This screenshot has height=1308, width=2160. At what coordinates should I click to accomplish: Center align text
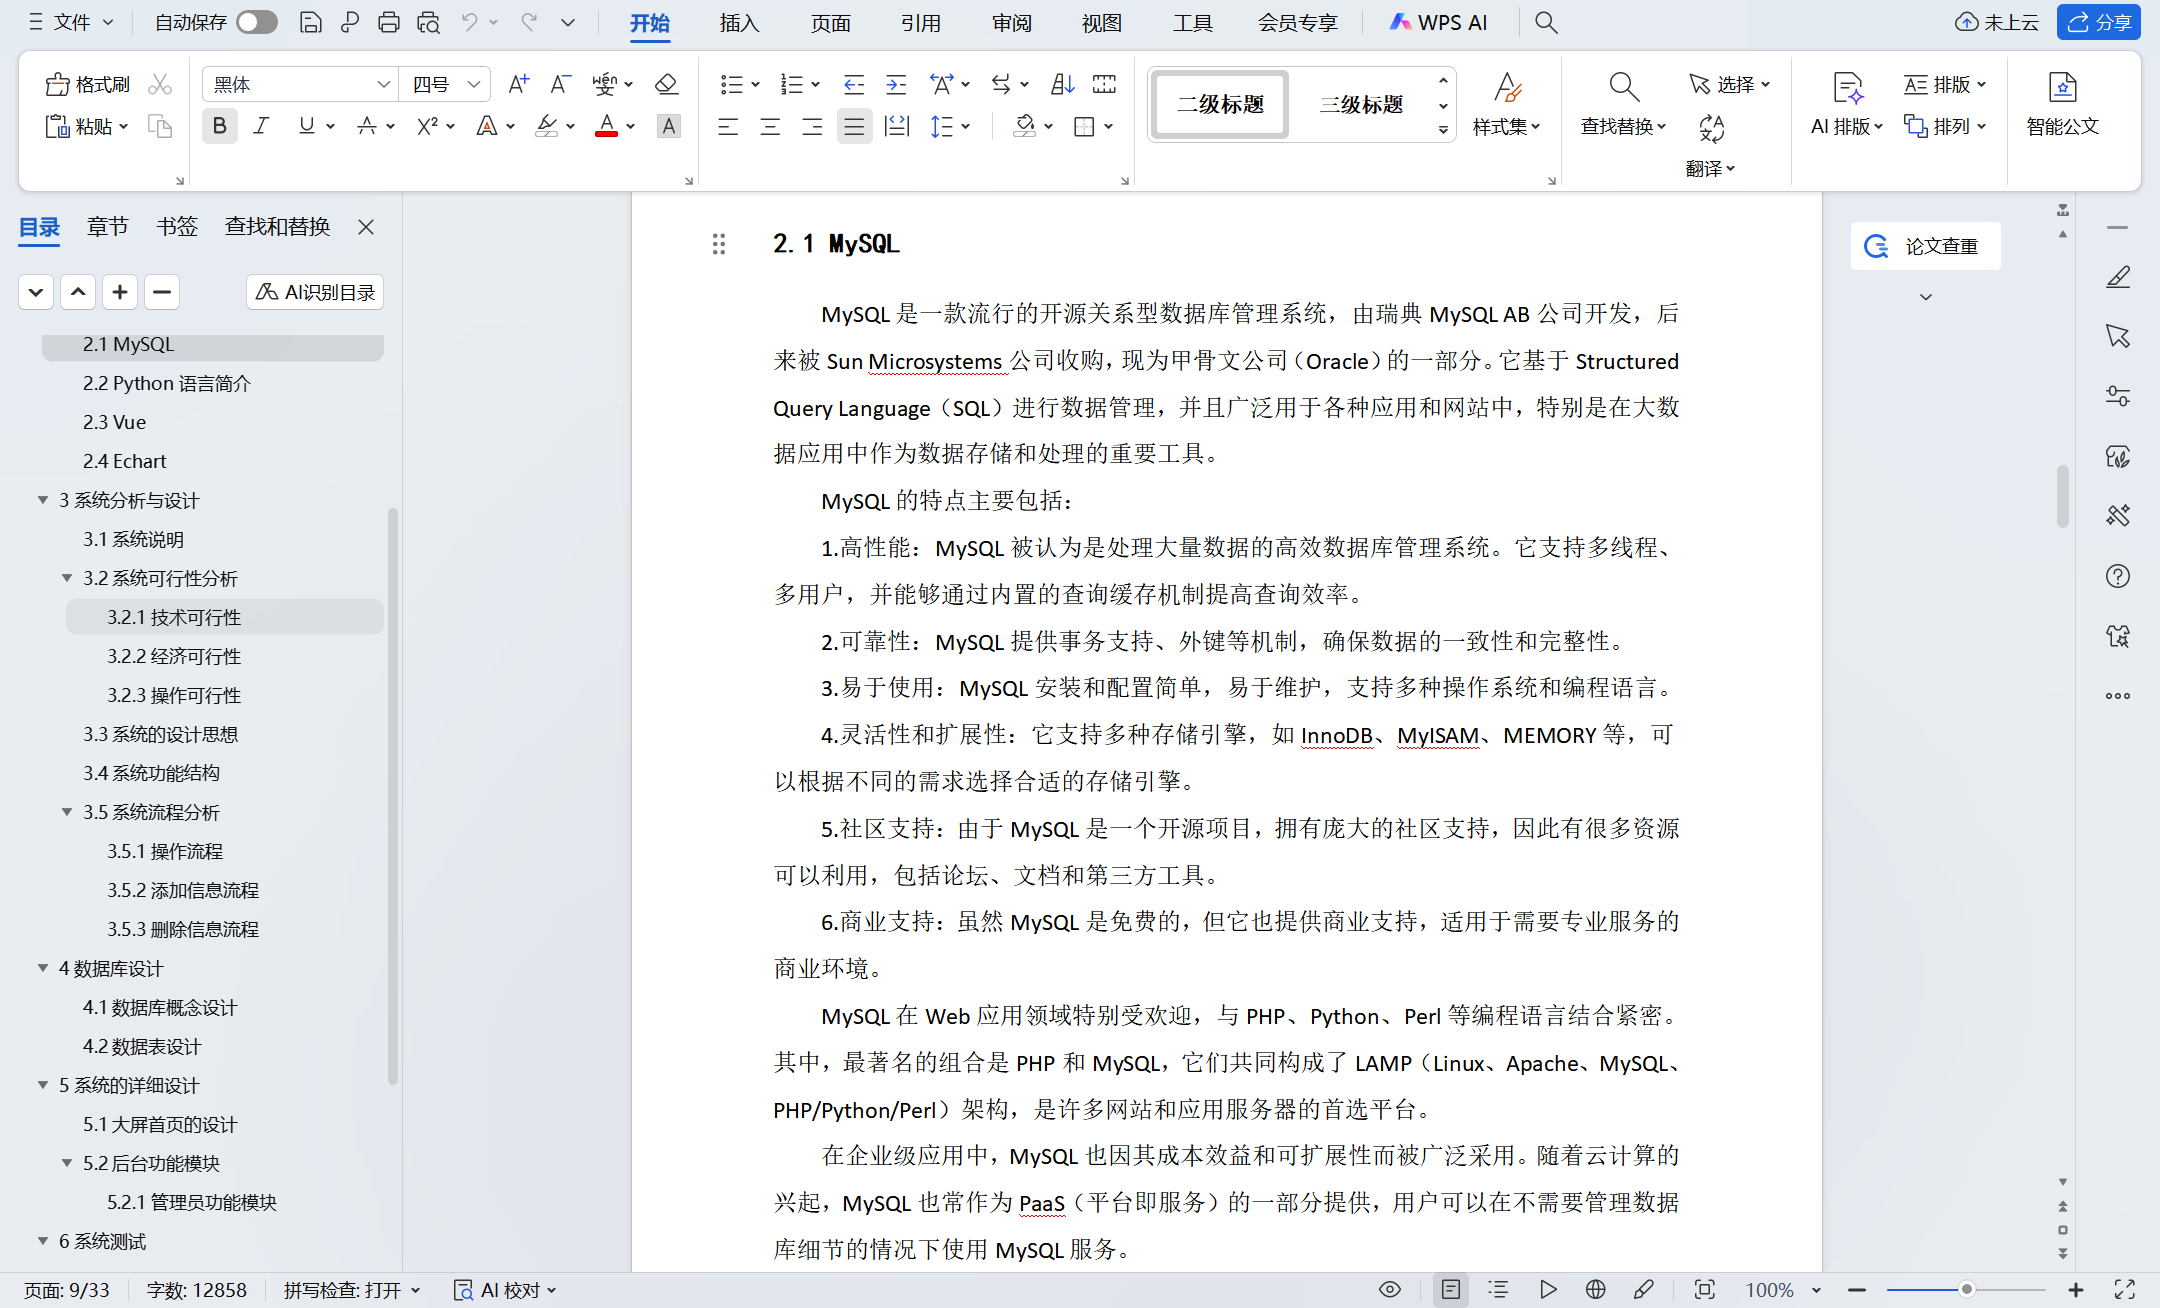point(770,126)
